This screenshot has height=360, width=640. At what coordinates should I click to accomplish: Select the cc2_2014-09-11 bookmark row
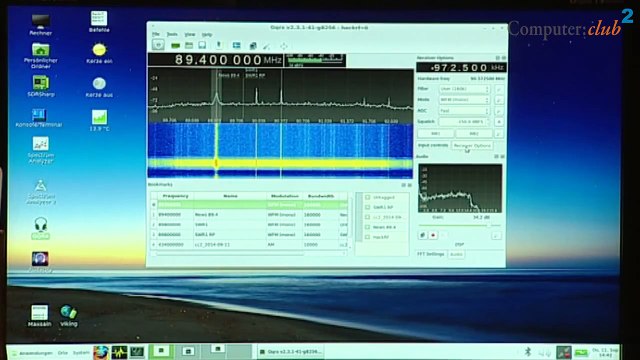click(249, 244)
